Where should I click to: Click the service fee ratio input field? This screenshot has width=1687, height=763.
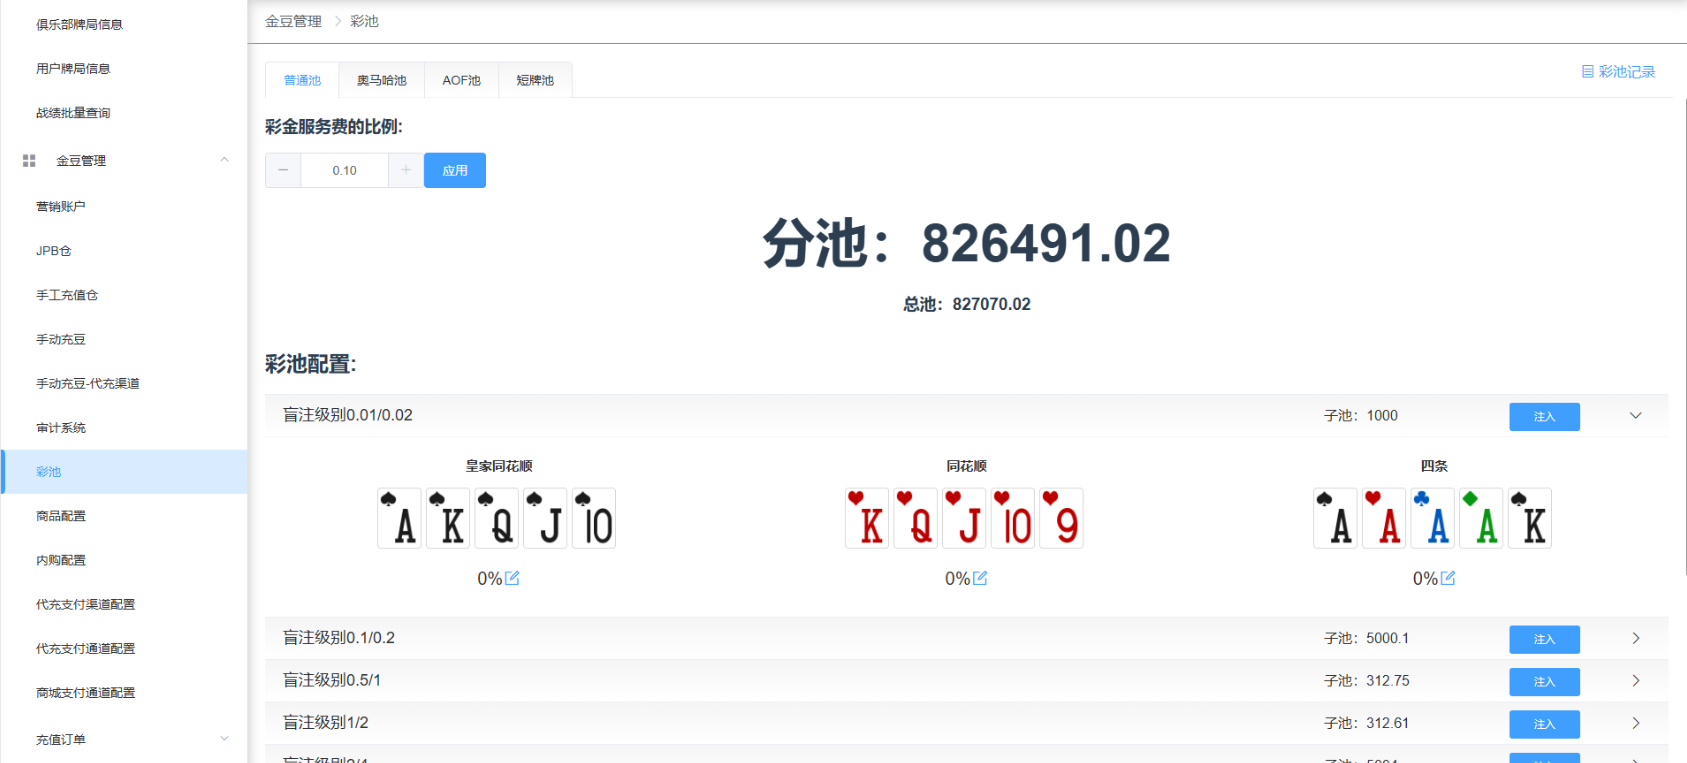(x=344, y=170)
